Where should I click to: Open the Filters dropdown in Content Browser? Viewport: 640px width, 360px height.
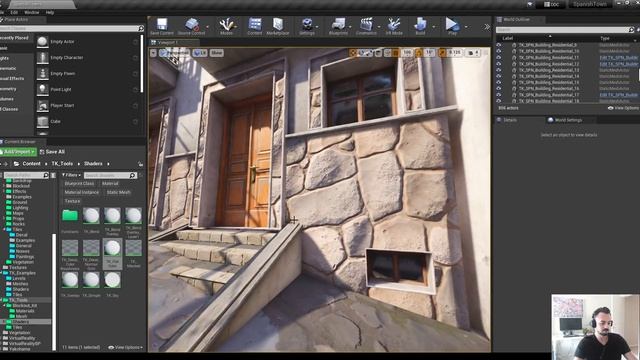point(71,175)
